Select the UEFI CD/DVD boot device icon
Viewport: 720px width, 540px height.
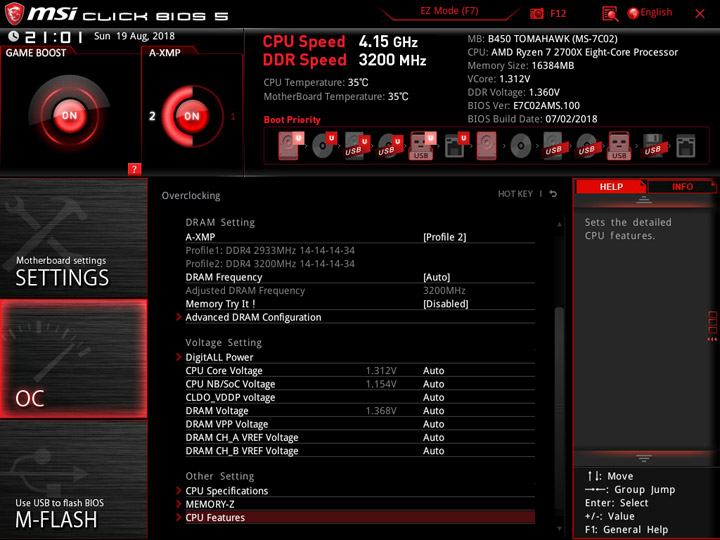[324, 146]
